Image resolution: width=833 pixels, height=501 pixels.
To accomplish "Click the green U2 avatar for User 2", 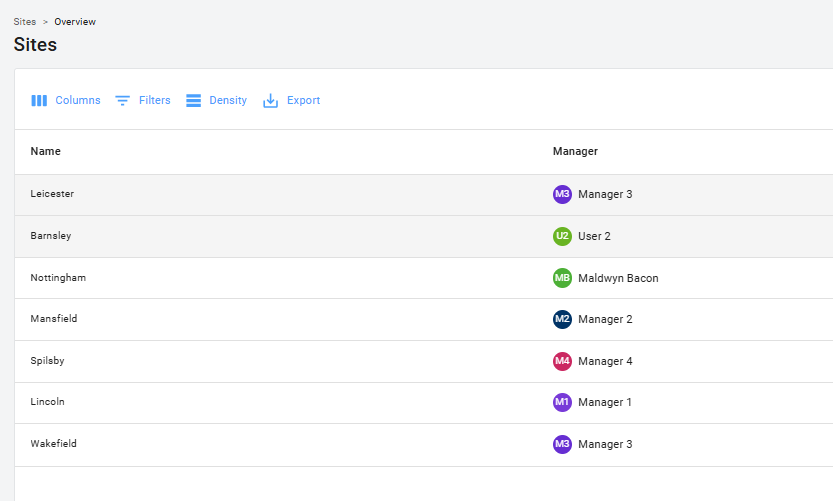I will click(x=562, y=236).
